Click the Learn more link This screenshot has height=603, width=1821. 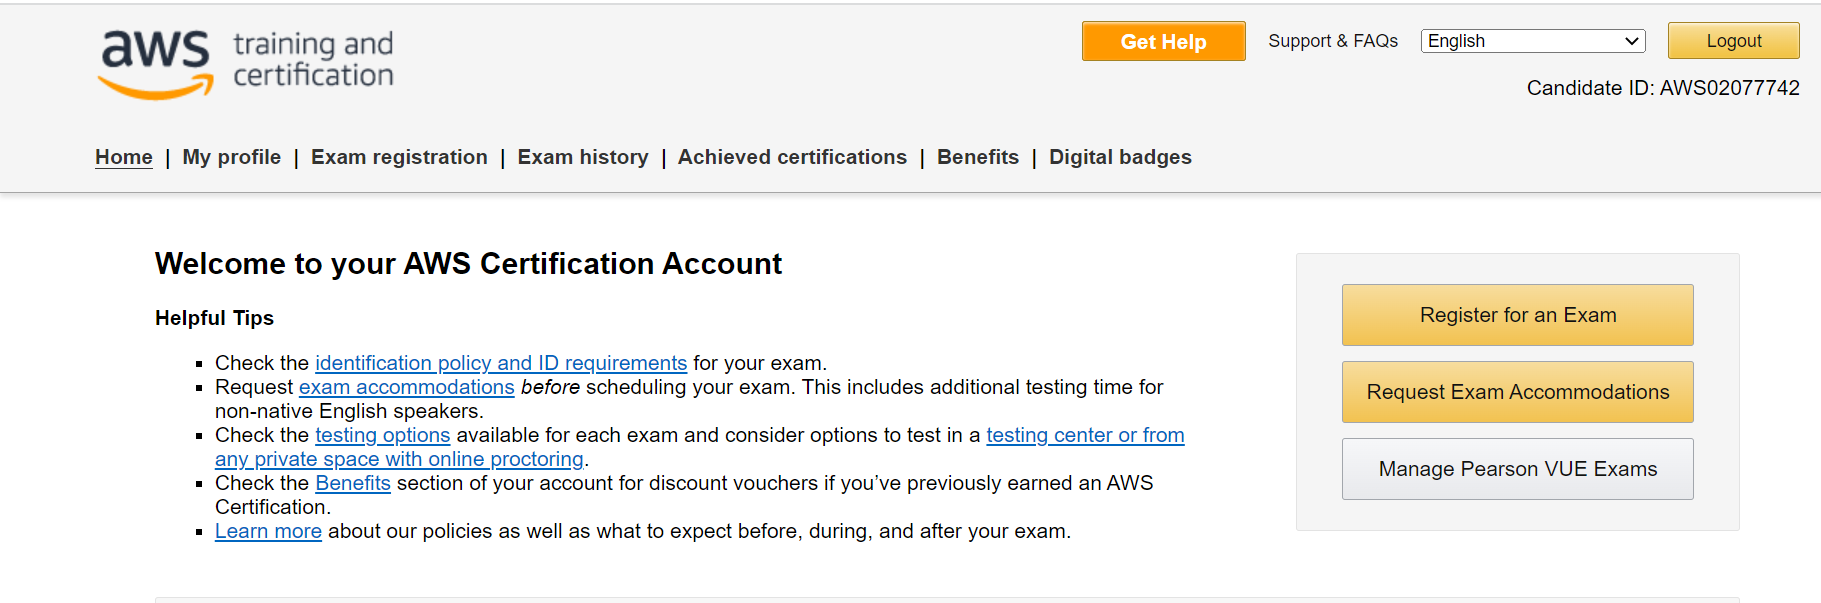point(268,531)
